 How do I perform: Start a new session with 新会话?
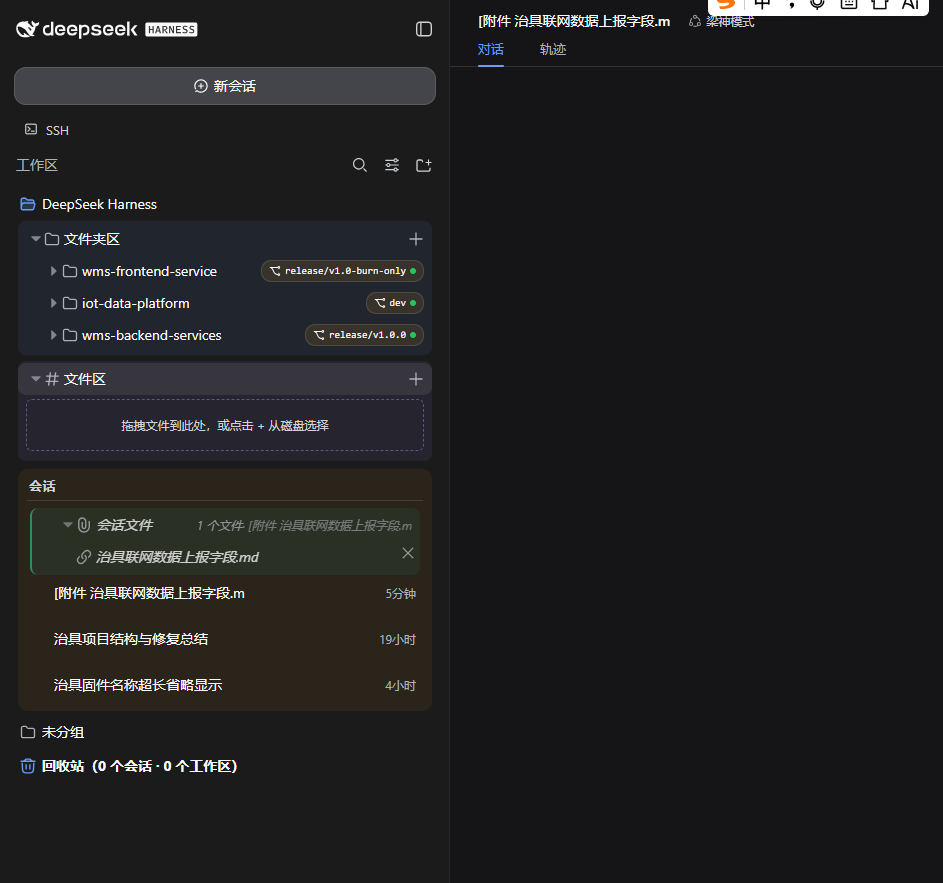click(225, 86)
